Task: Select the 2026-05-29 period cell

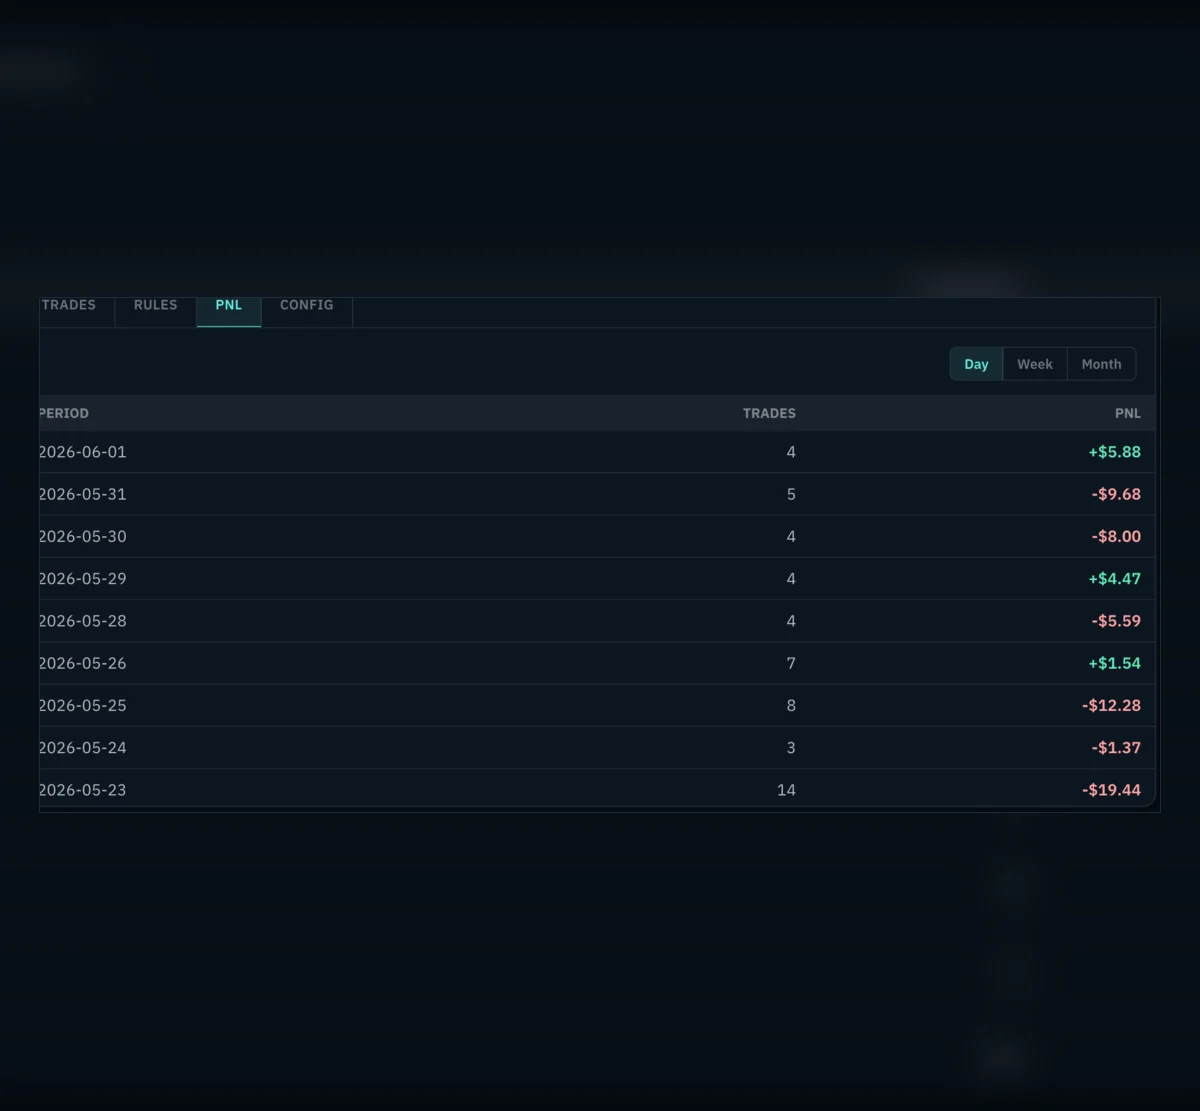Action: (x=83, y=578)
